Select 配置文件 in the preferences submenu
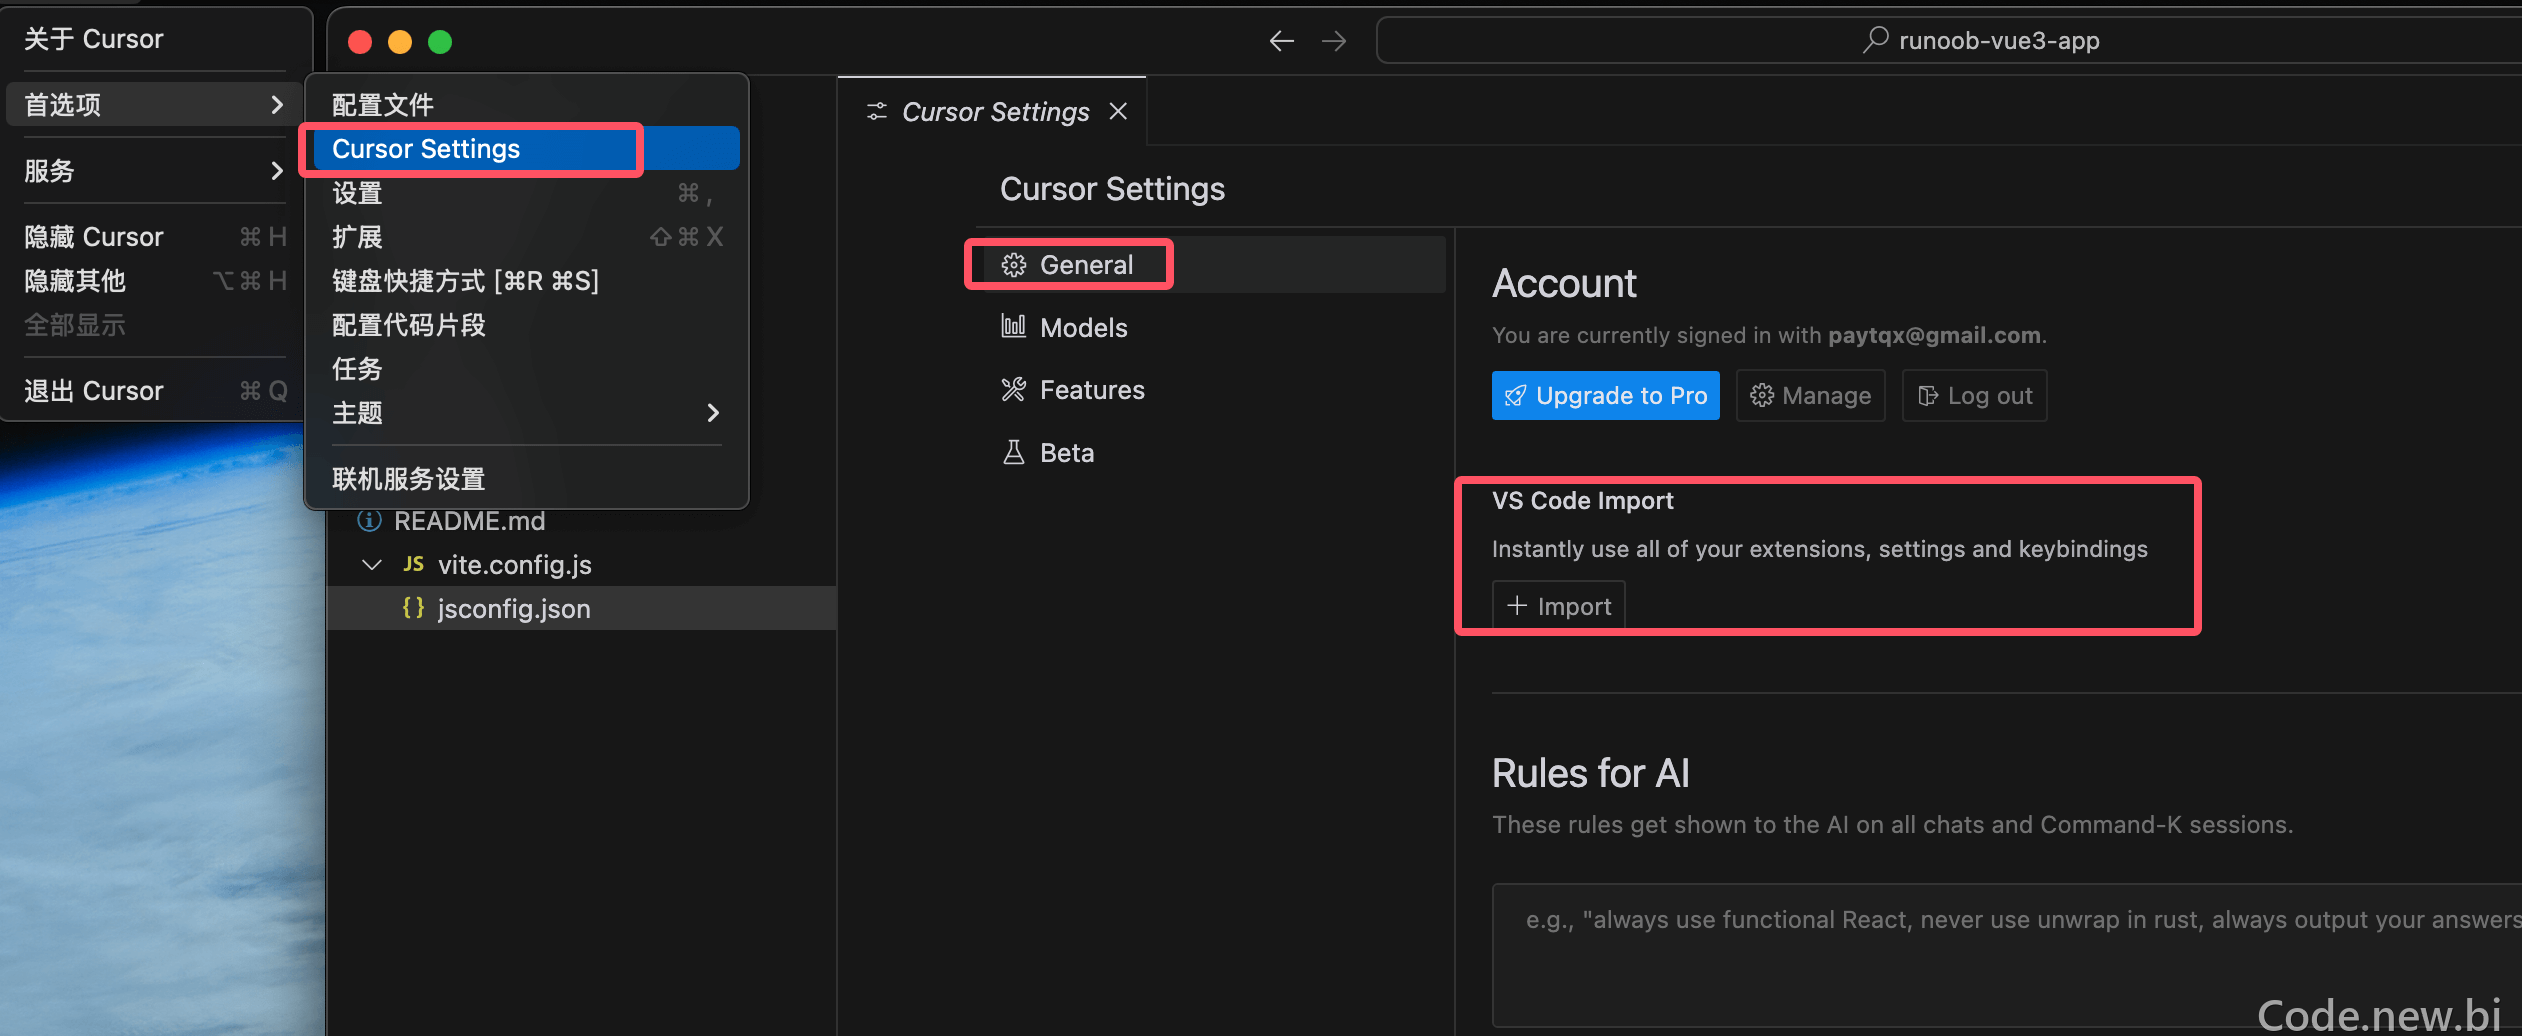 (526, 105)
